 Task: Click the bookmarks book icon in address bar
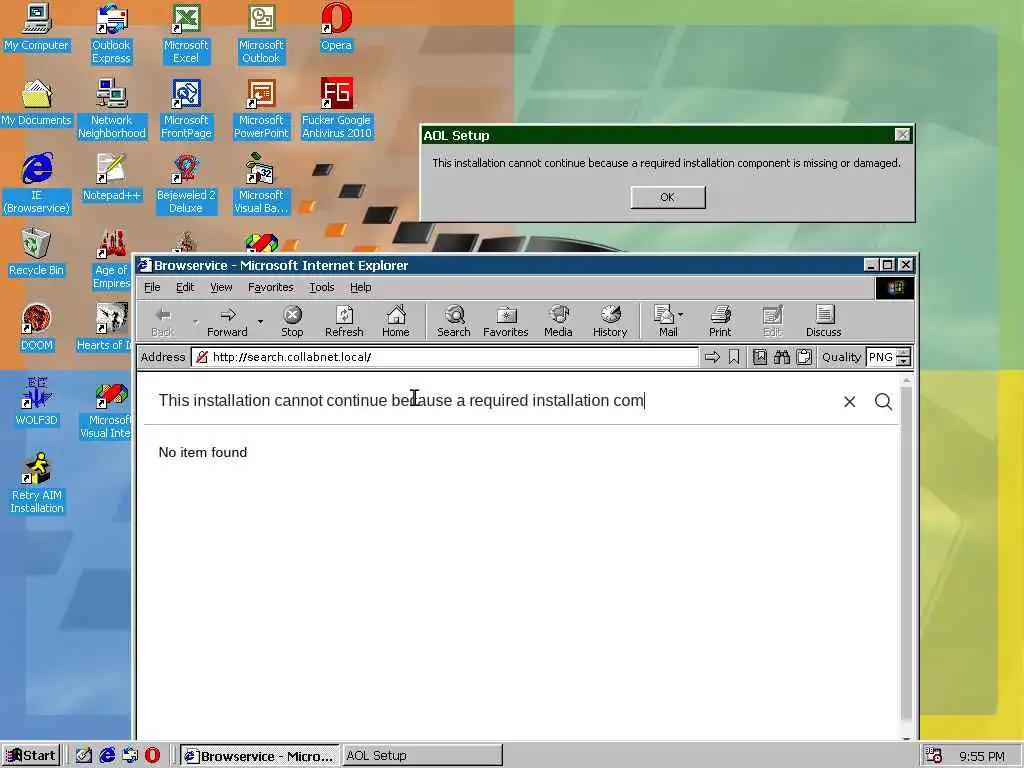click(760, 357)
